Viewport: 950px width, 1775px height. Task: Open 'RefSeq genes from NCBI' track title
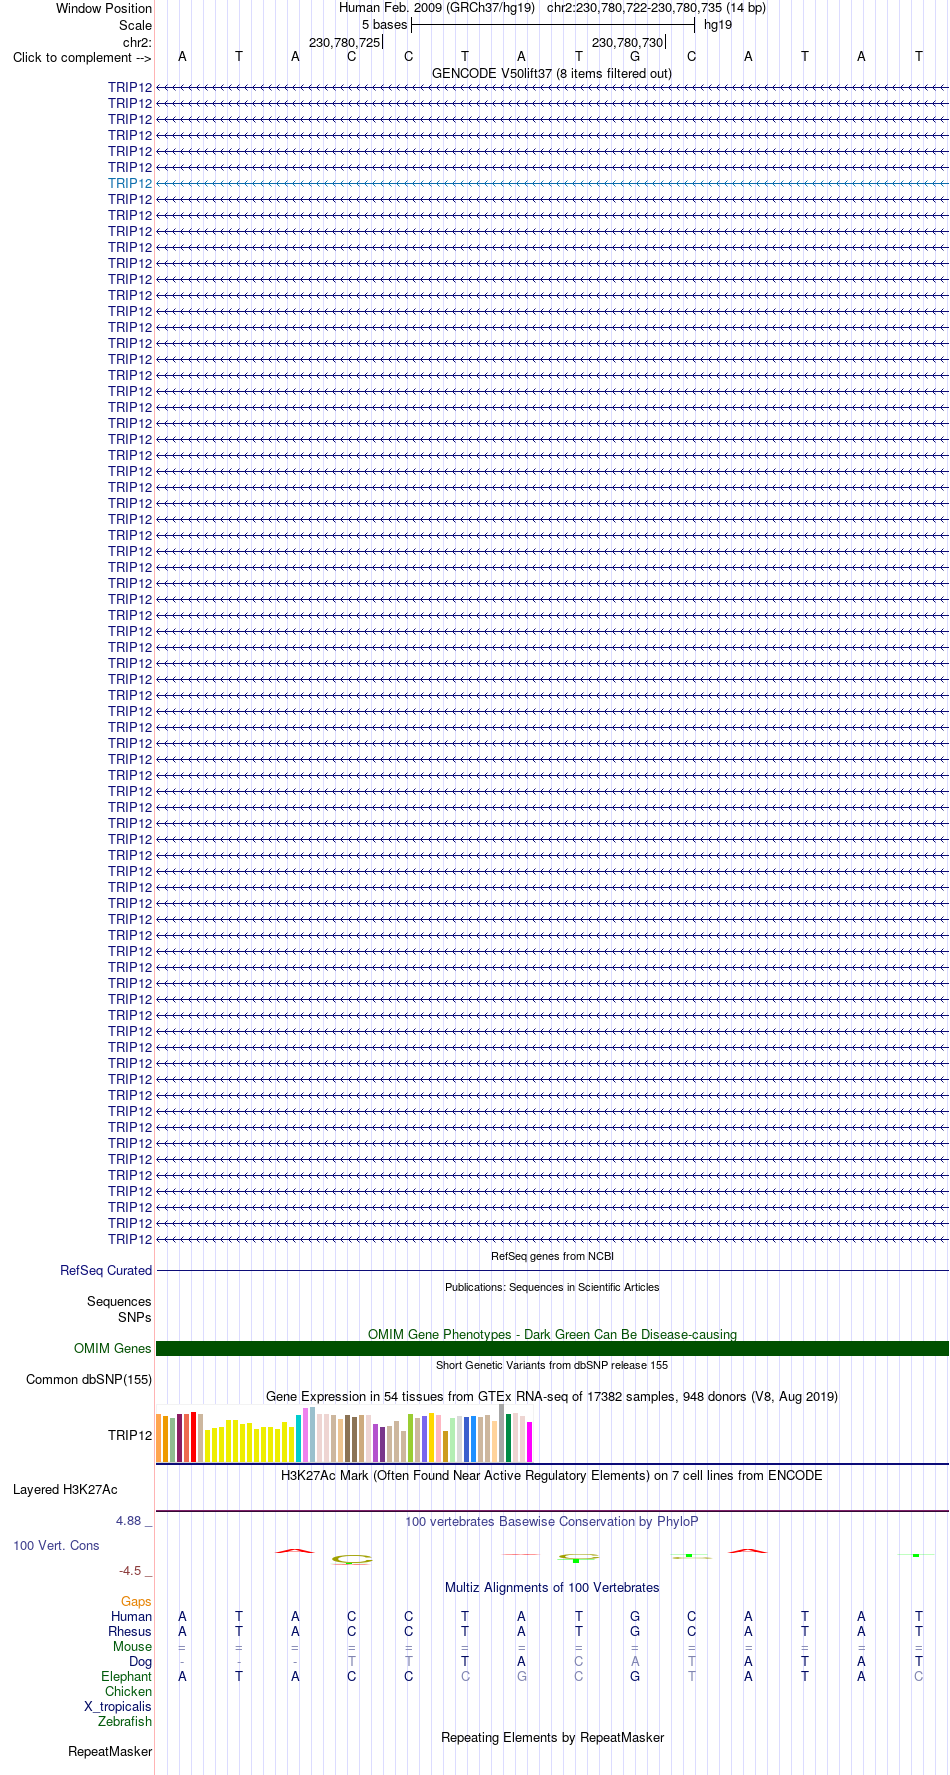click(552, 1256)
